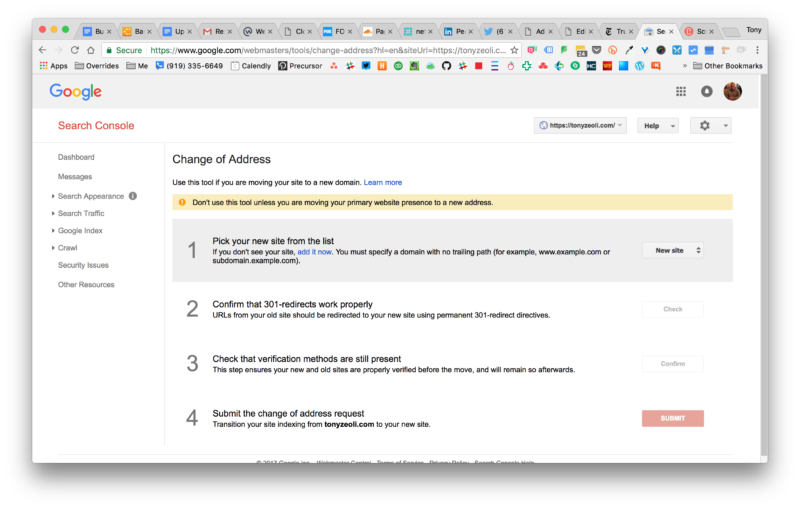The image size is (800, 509).
Task: Click the Google logo
Action: tap(76, 92)
